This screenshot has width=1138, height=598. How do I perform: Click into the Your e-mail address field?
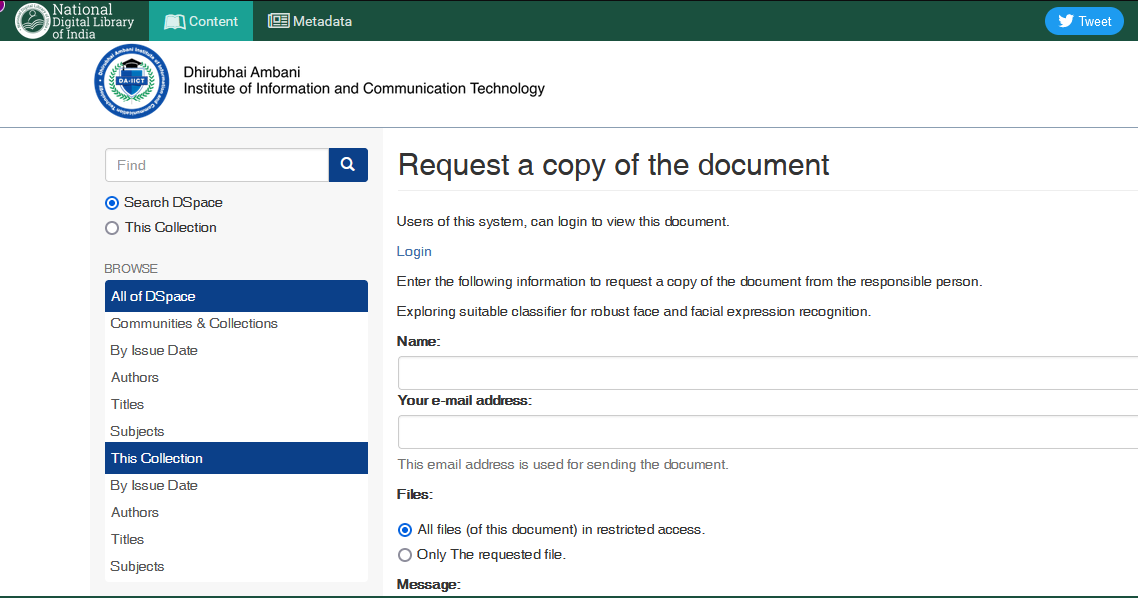click(768, 433)
